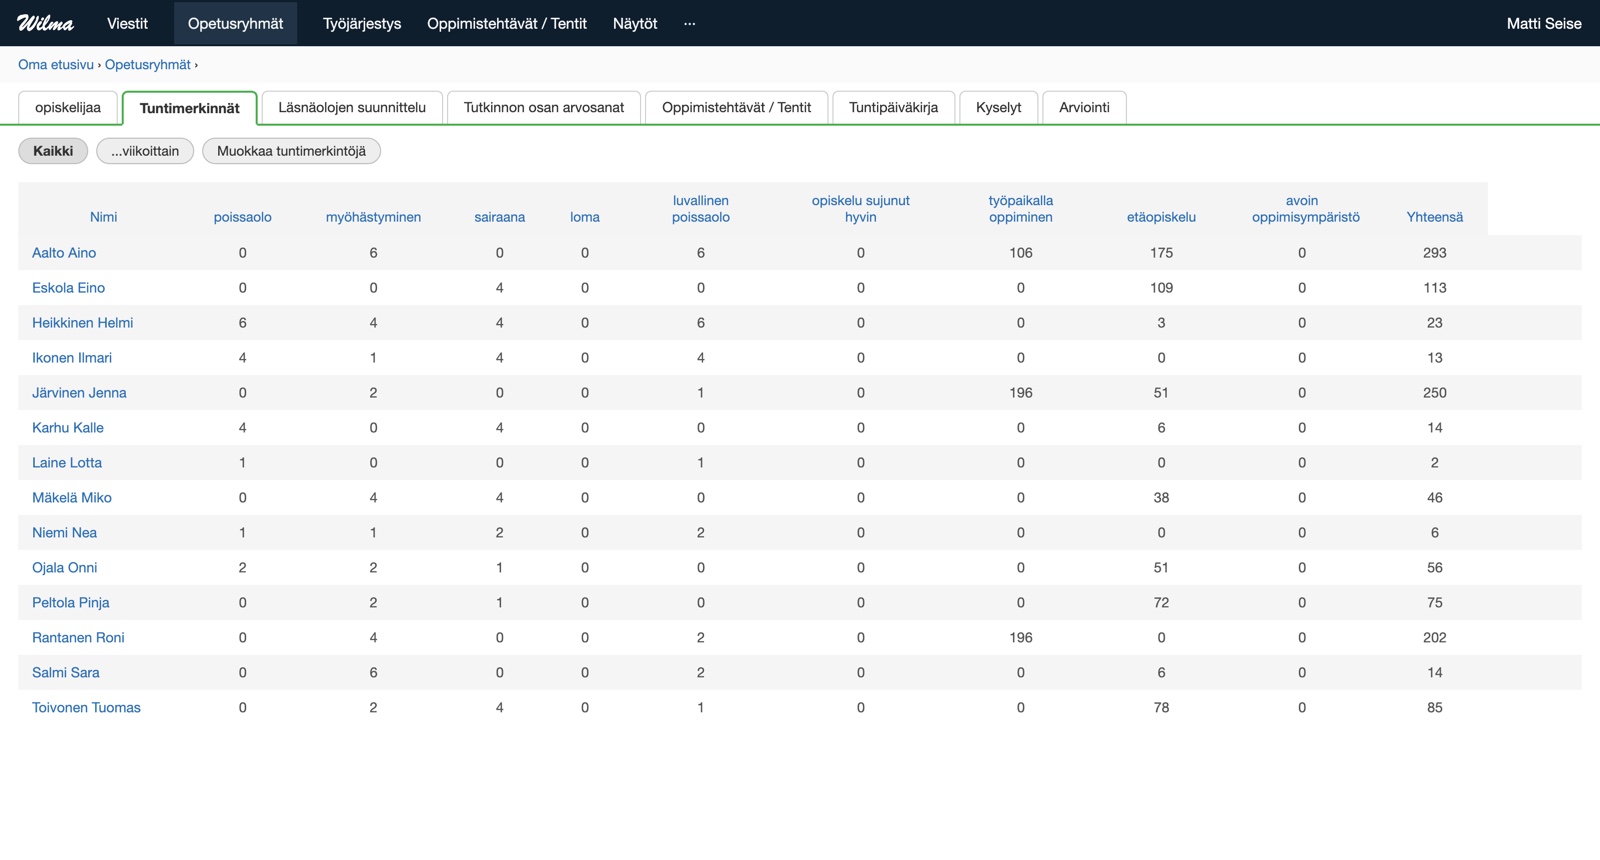This screenshot has width=1600, height=860.
Task: Open student Mäkelä Miko
Action: coord(72,498)
